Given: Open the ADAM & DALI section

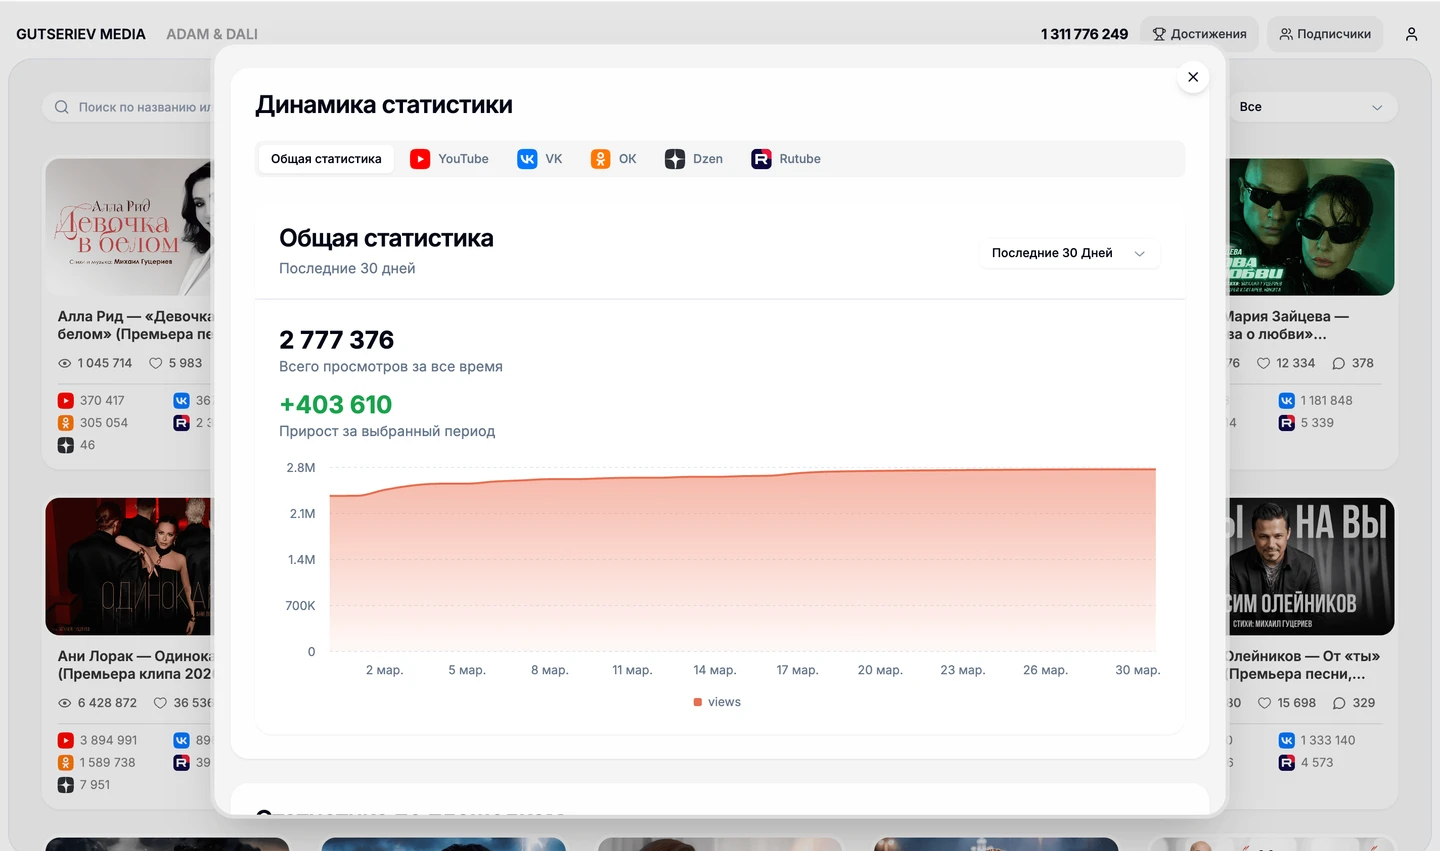Looking at the screenshot, I should (x=212, y=34).
